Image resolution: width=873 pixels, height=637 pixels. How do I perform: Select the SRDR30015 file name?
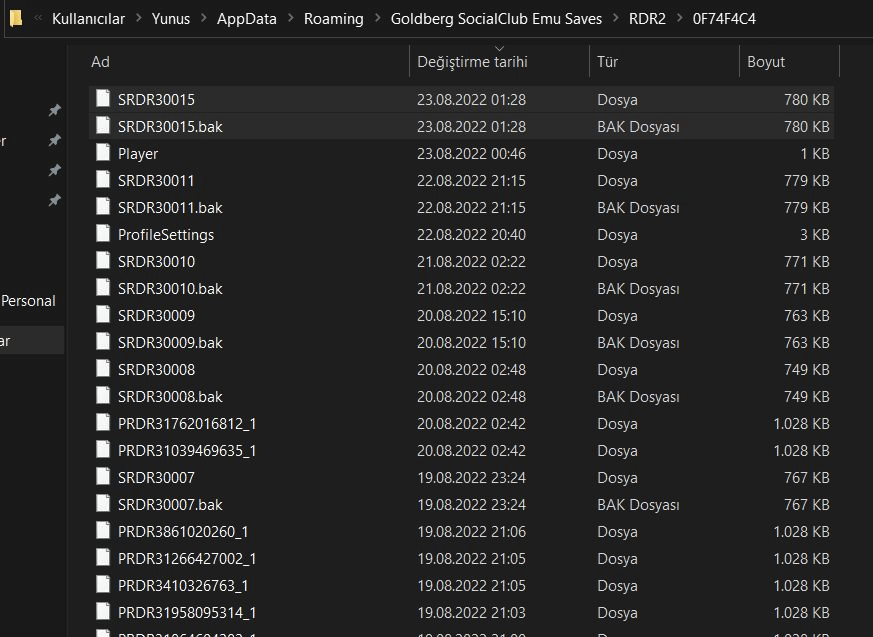pyautogui.click(x=156, y=100)
